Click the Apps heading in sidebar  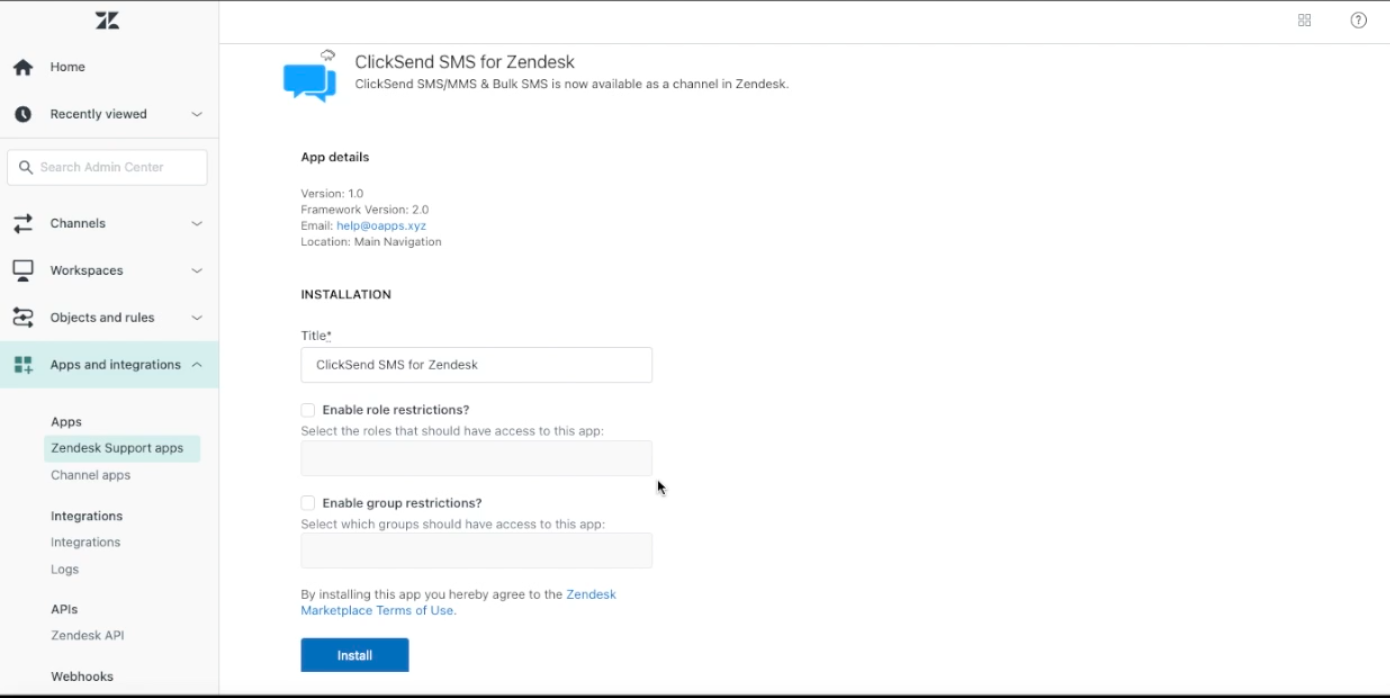click(66, 422)
